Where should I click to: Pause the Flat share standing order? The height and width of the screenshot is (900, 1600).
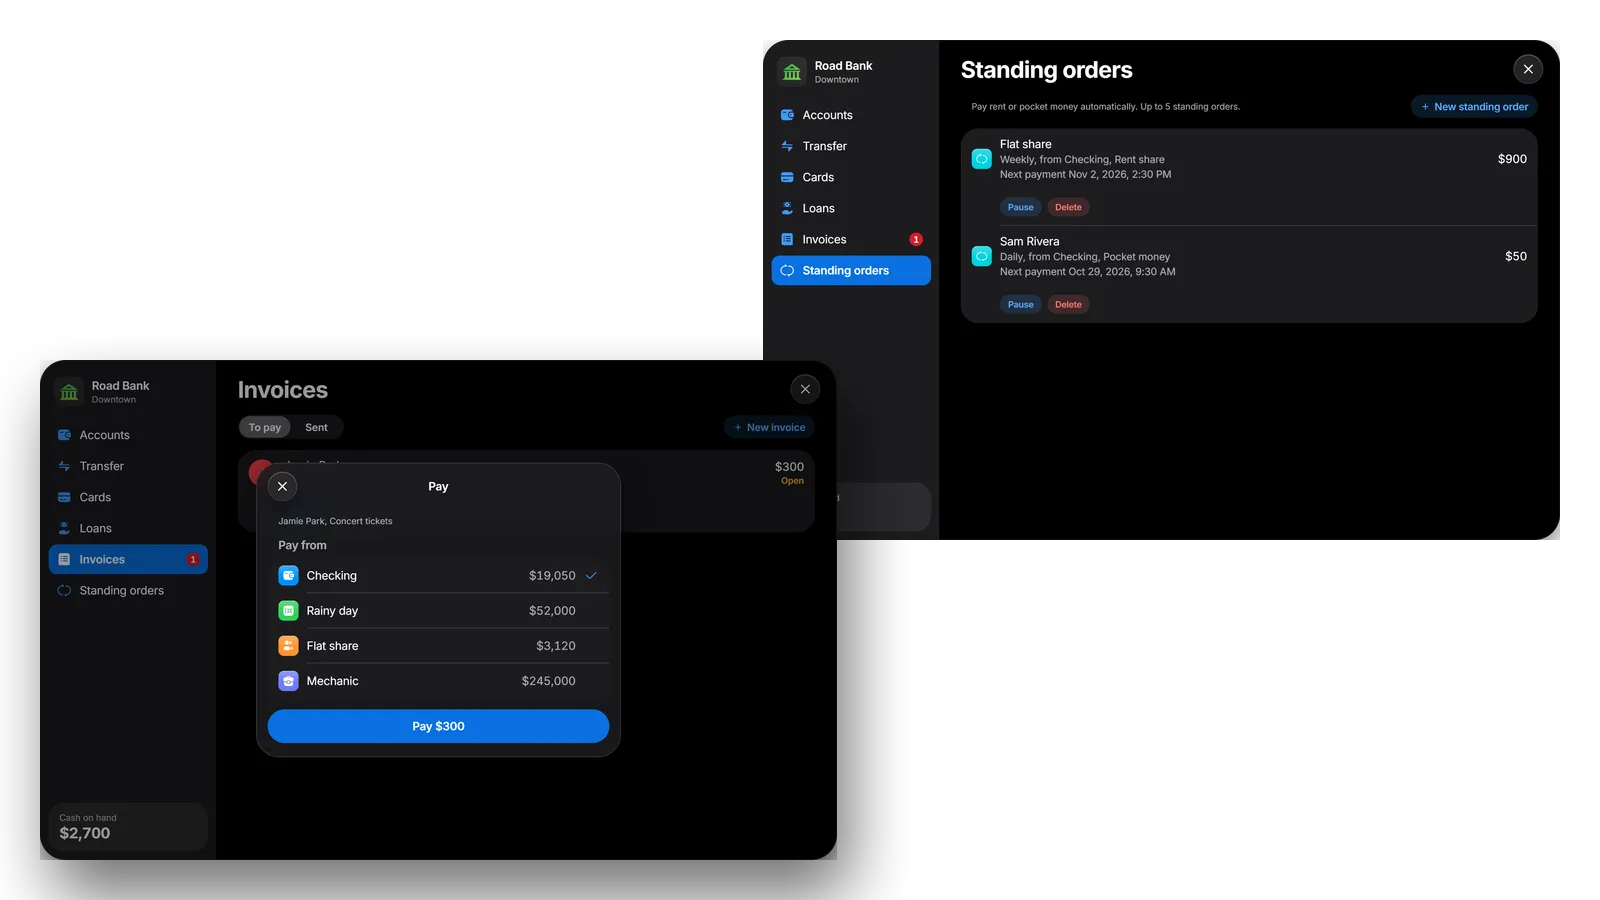[x=1020, y=207]
